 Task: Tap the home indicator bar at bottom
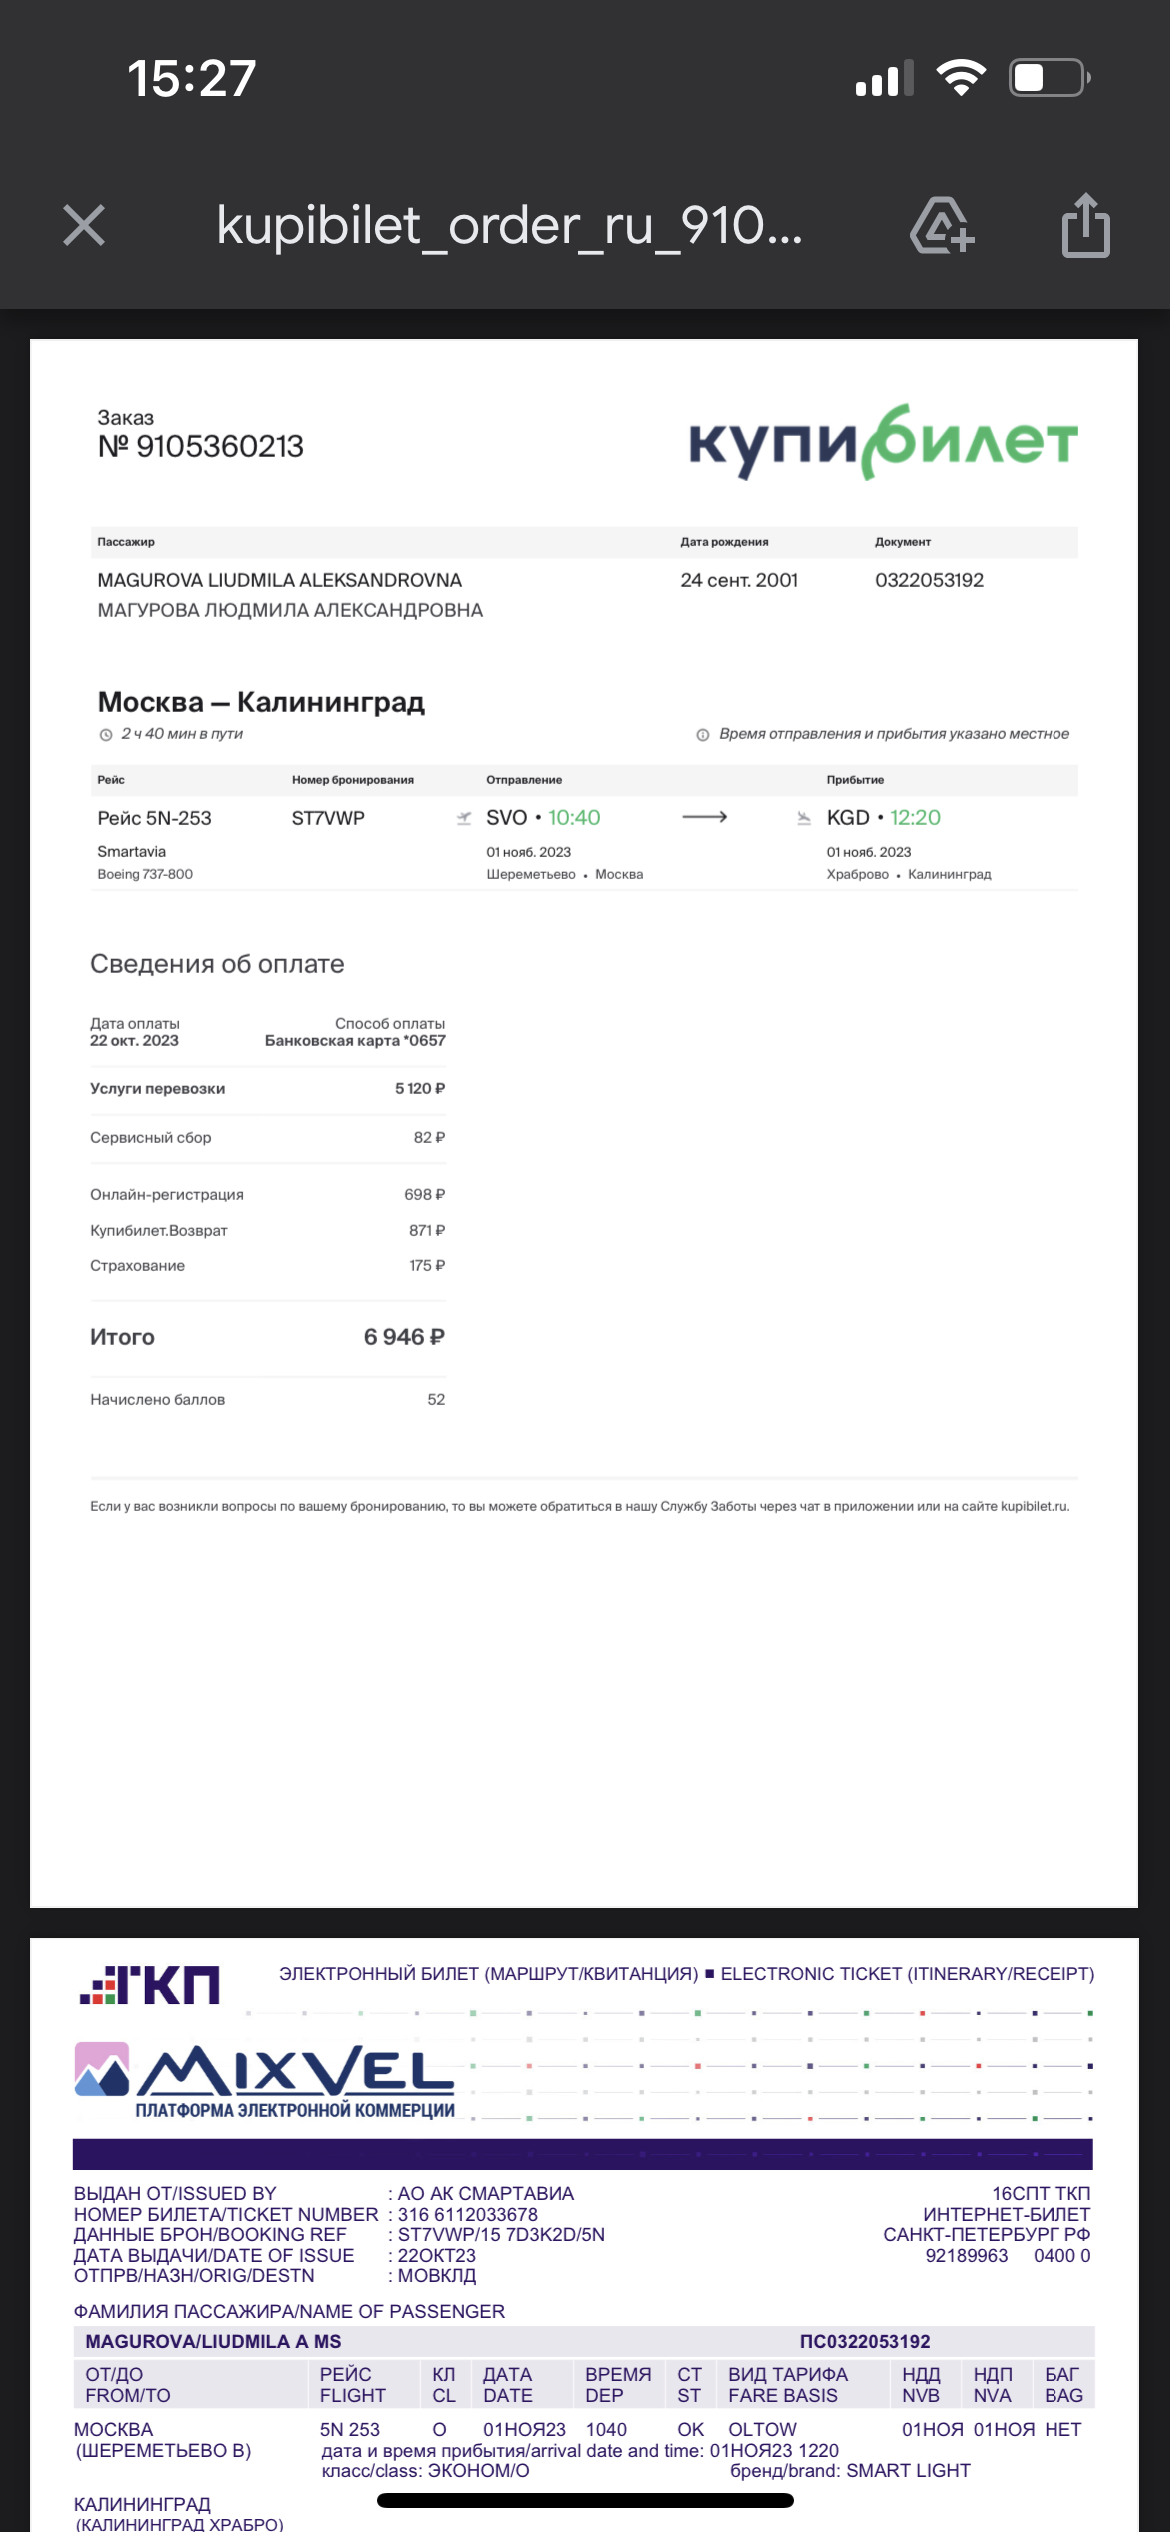[x=585, y=2500]
